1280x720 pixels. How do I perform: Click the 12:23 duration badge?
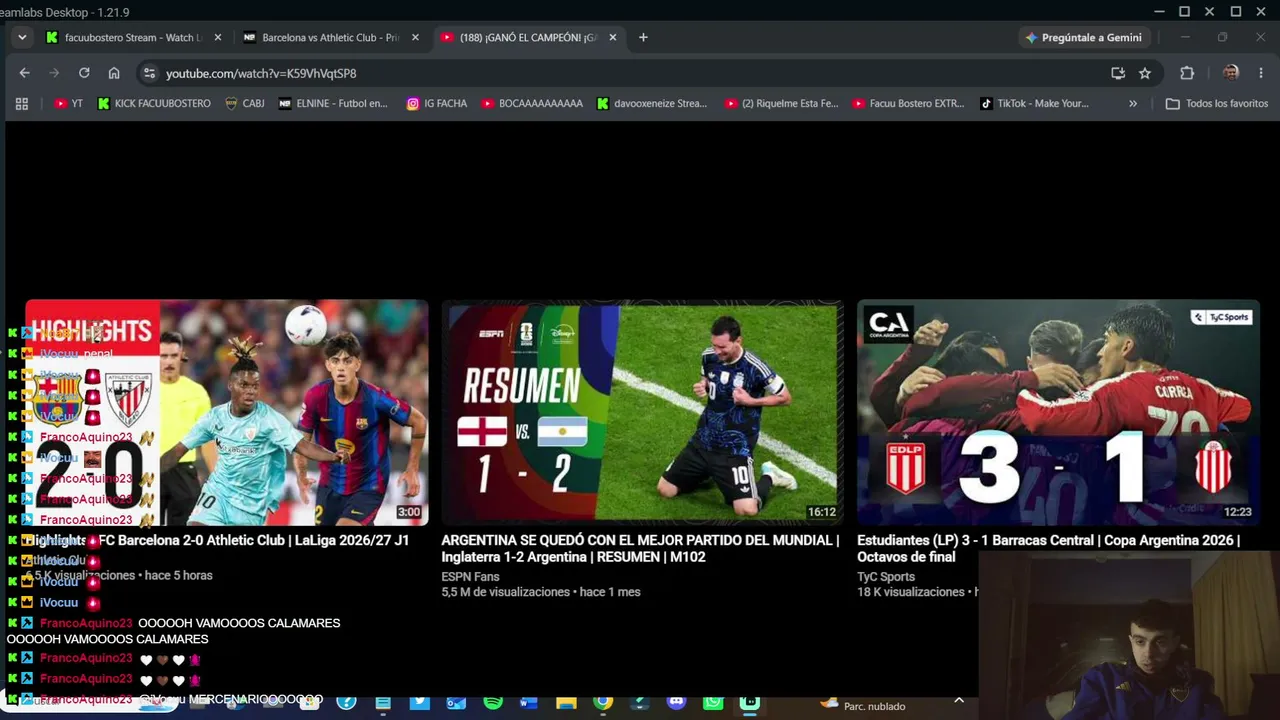click(1238, 512)
